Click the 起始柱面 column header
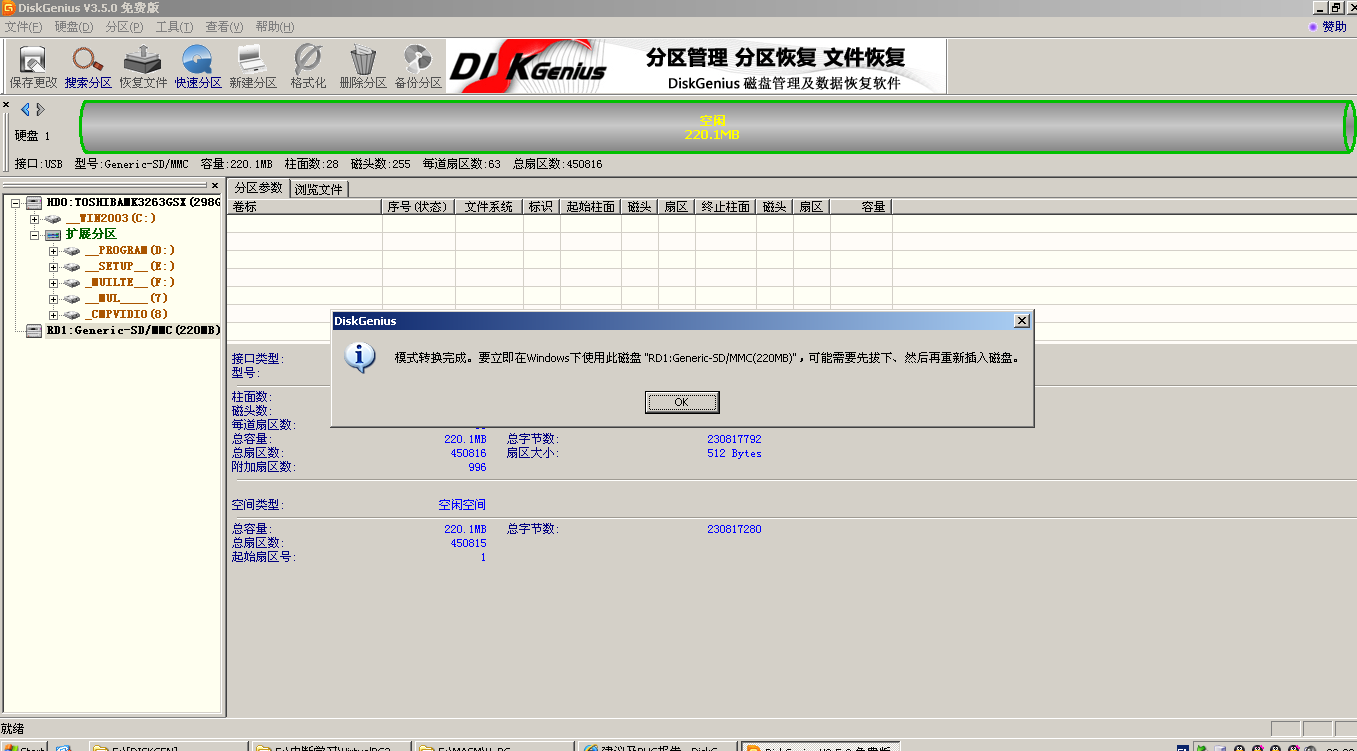This screenshot has height=751, width=1357. 591,207
